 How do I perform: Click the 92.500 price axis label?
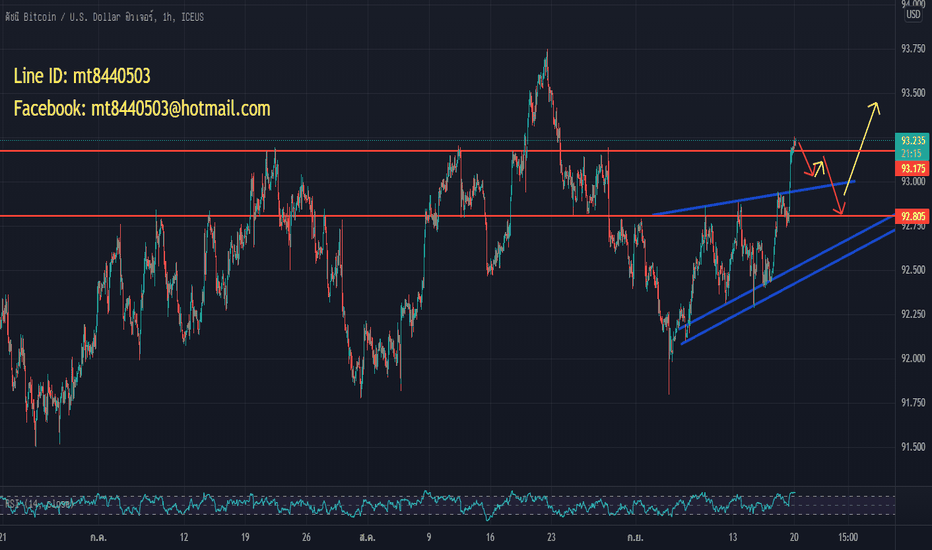913,270
